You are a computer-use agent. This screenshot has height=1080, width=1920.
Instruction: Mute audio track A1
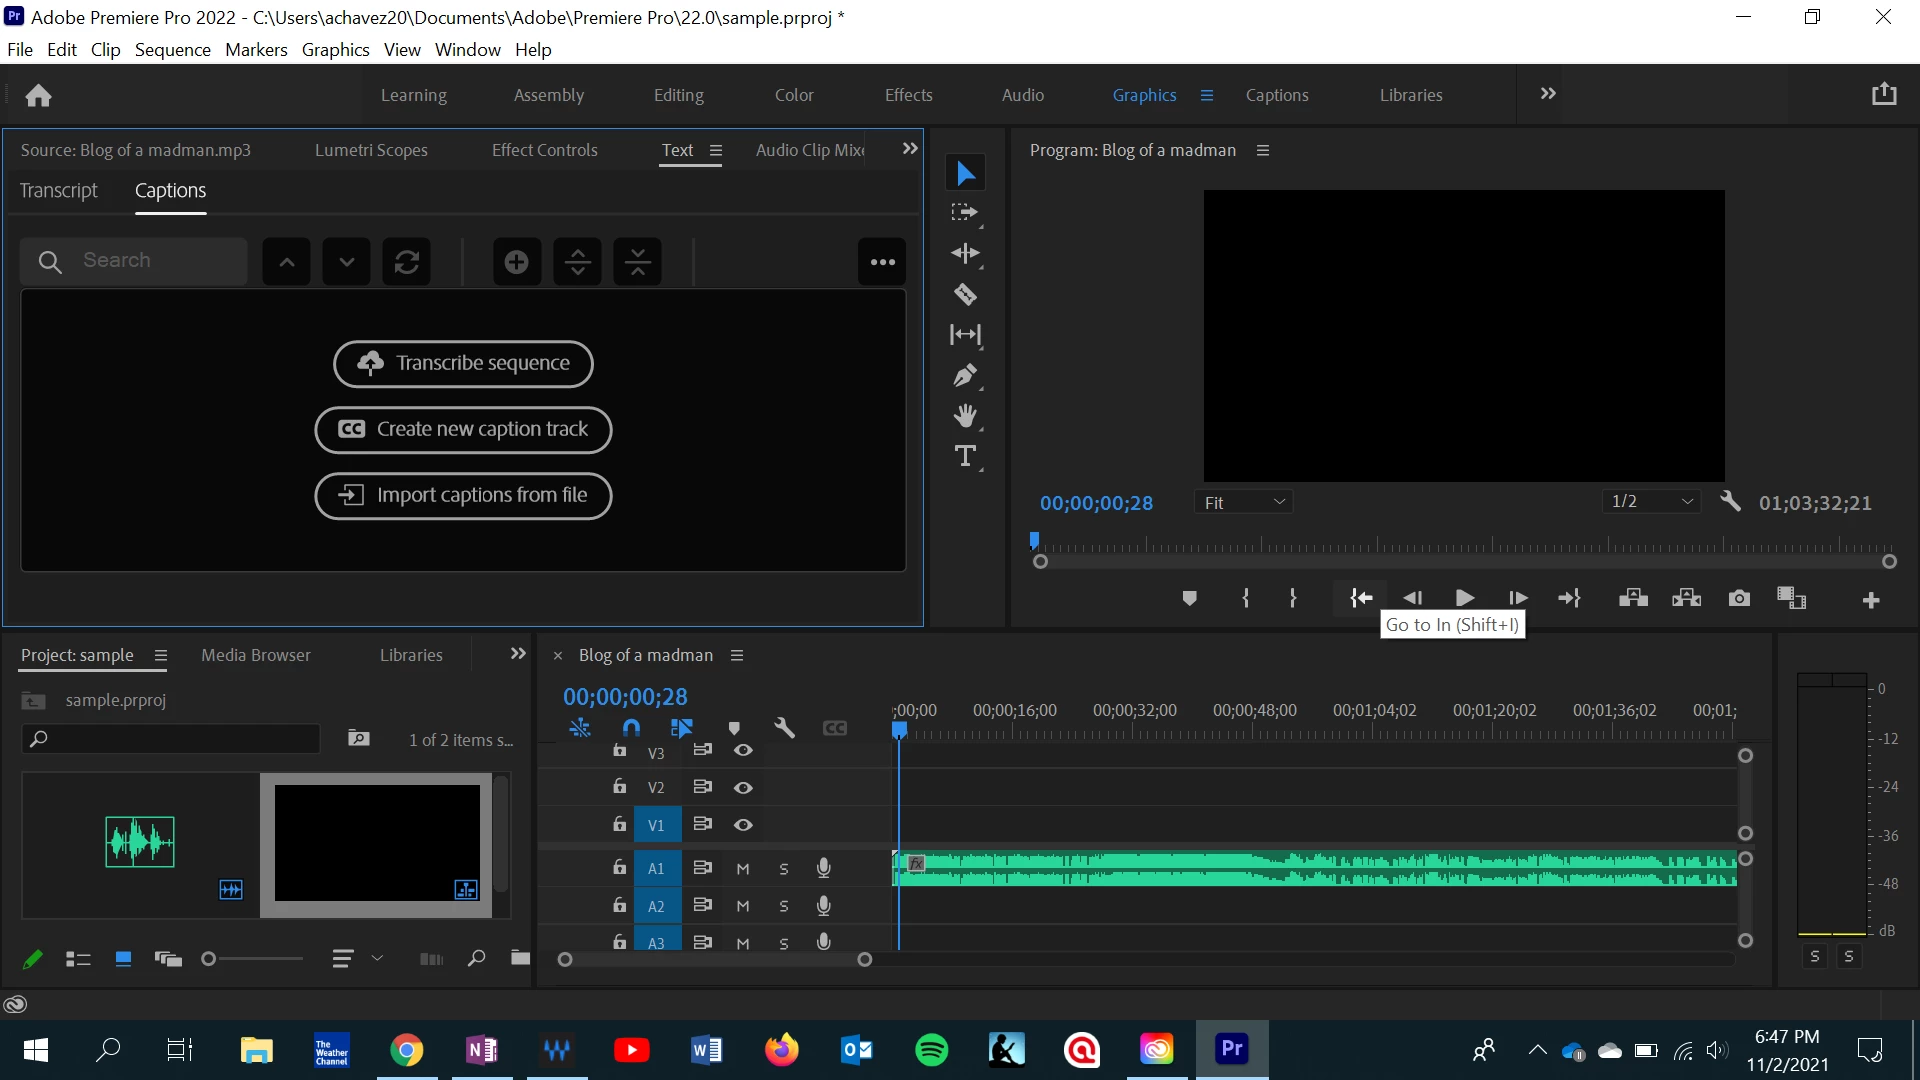[743, 869]
